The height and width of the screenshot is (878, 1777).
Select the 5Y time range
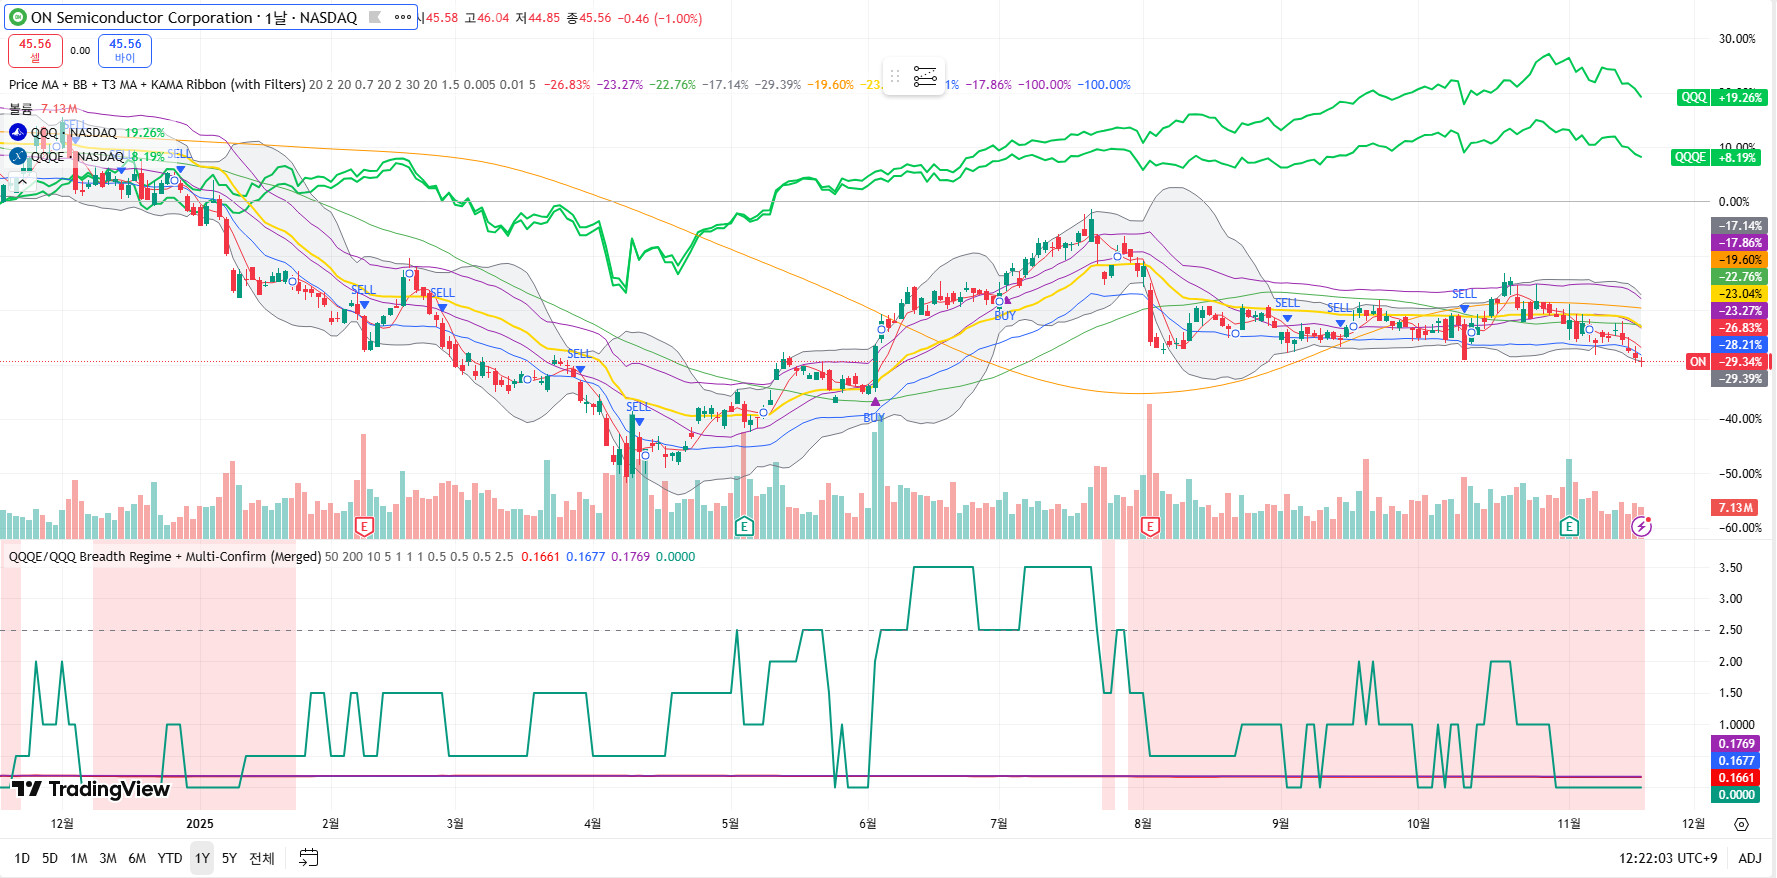coord(229,858)
